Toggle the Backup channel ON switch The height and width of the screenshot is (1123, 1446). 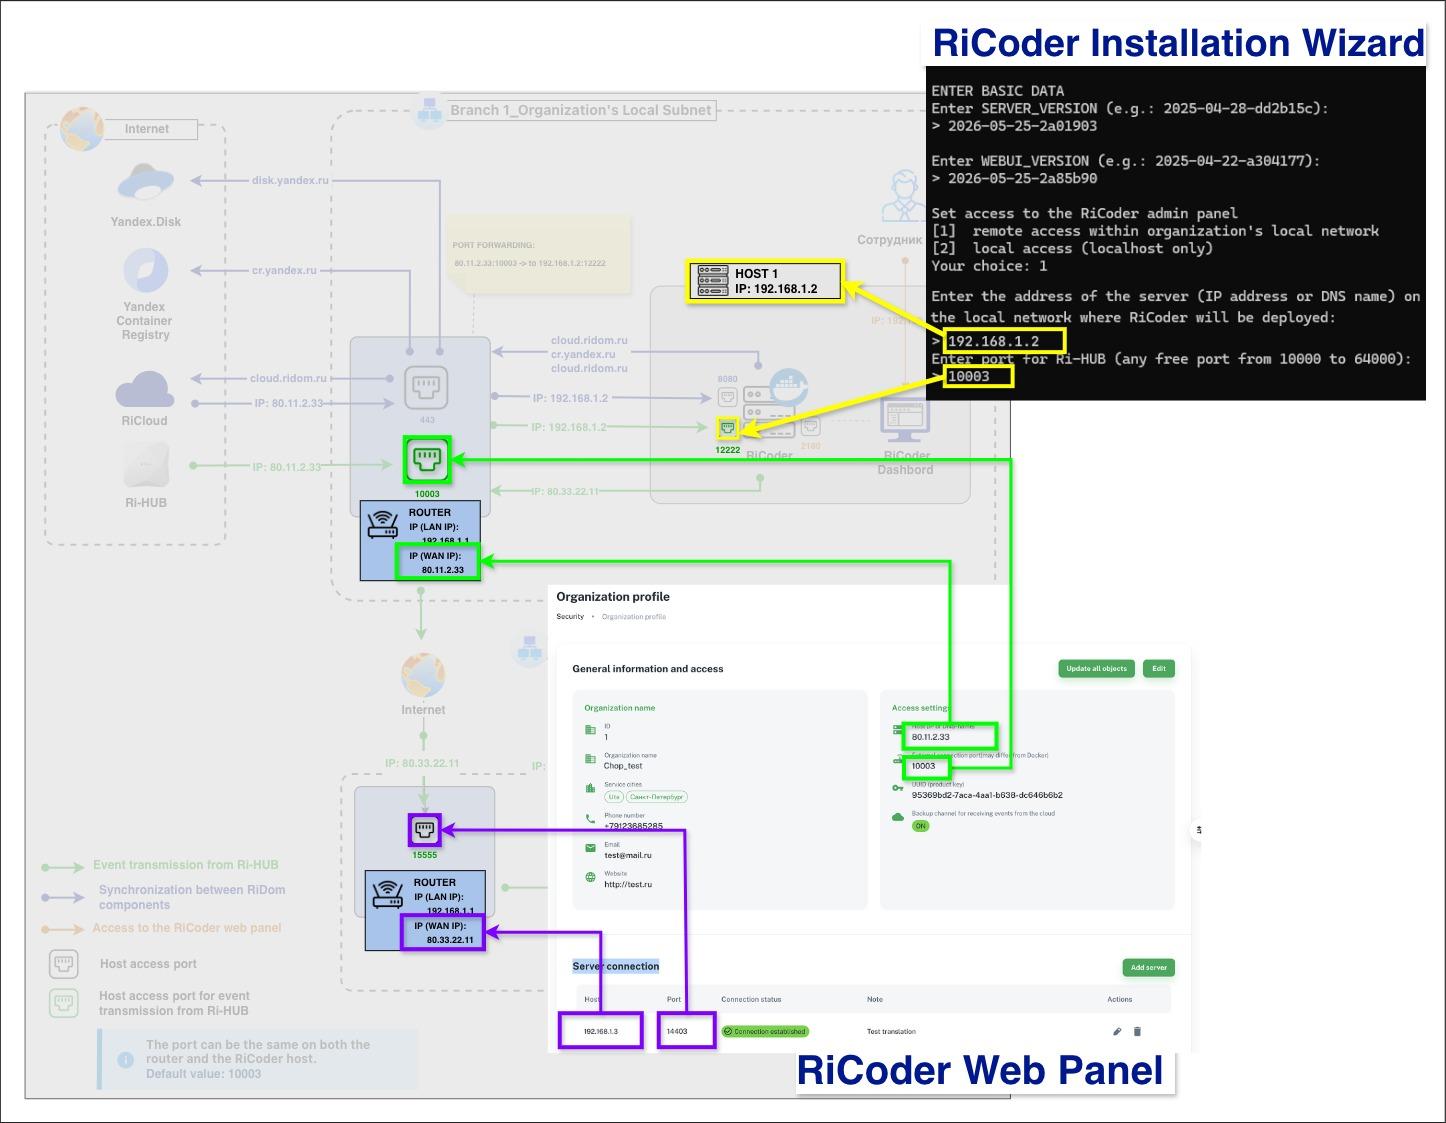(x=920, y=826)
